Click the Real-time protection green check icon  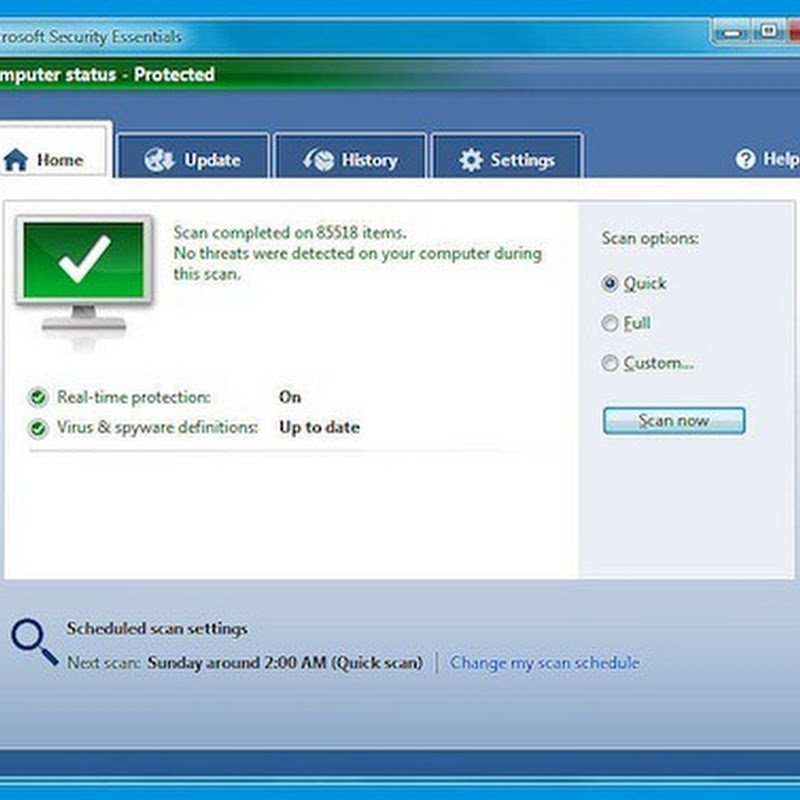(x=38, y=397)
